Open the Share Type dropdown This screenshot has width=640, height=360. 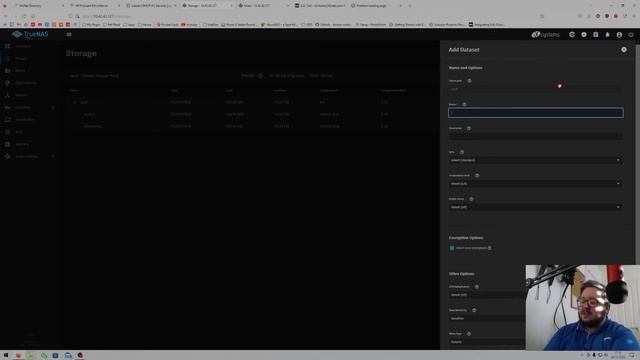click(x=487, y=342)
